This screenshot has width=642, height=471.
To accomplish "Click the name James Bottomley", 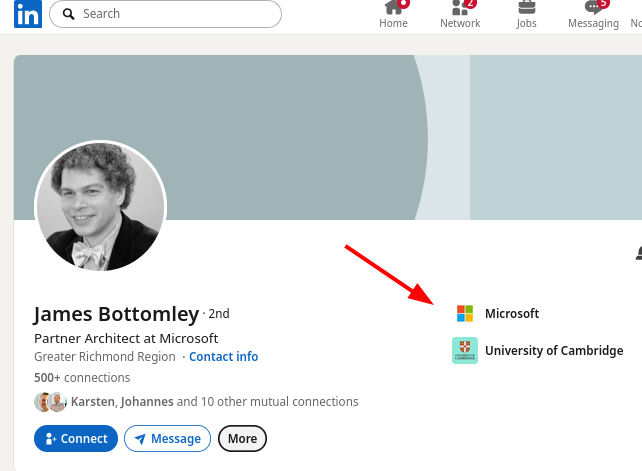I will point(116,315).
